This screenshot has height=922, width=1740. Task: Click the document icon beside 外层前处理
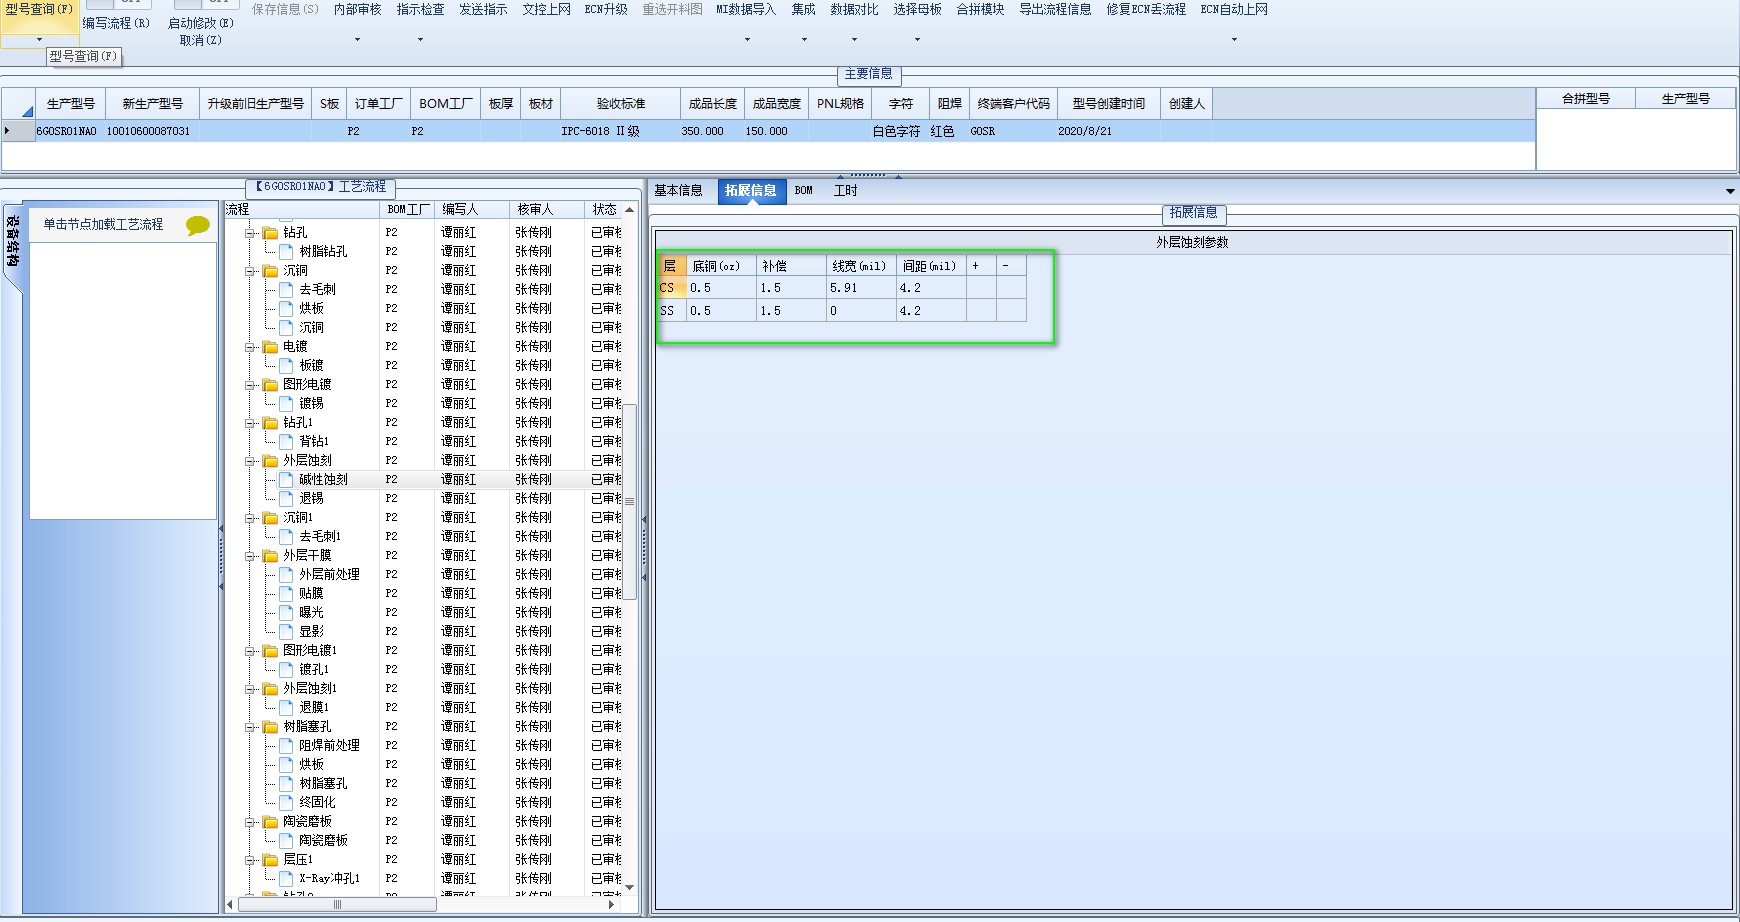[286, 575]
